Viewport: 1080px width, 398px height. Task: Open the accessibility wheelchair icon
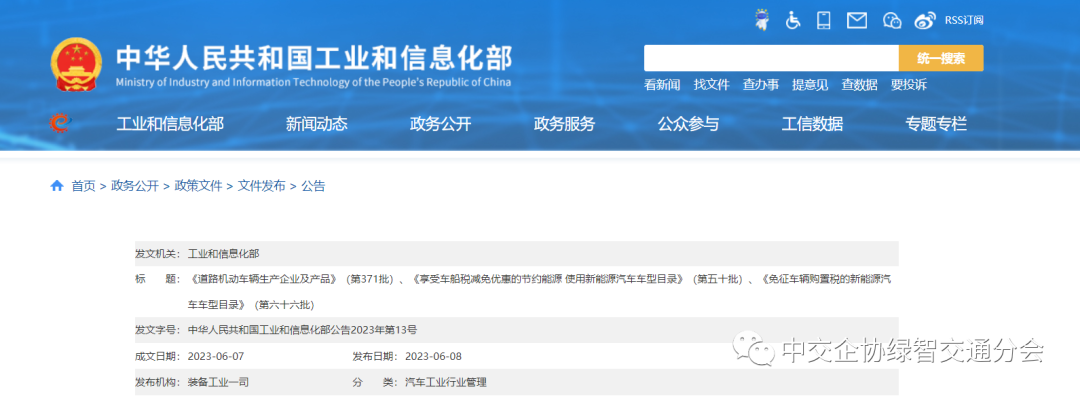(x=793, y=20)
